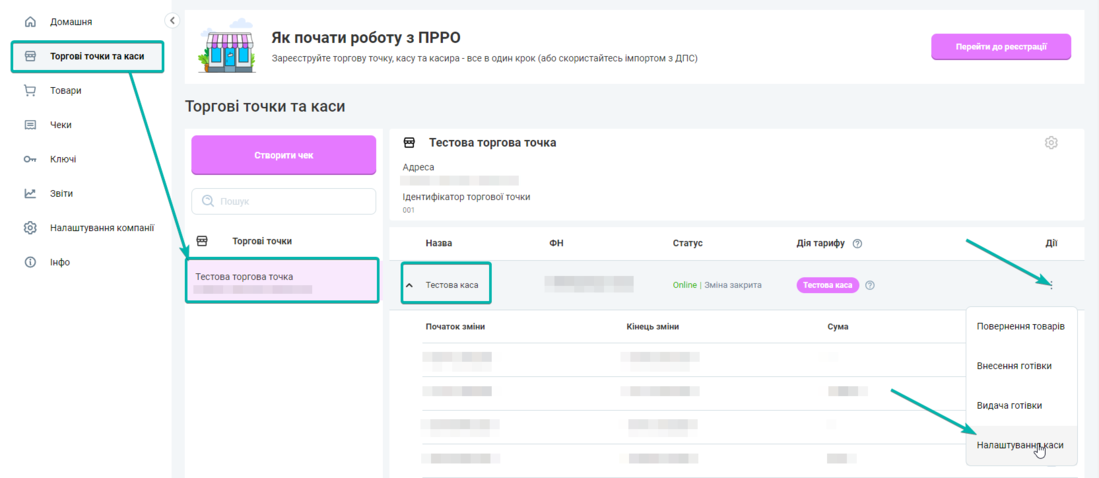This screenshot has width=1099, height=478.
Task: Click the Налаштування компанії gear icon
Action: (x=30, y=228)
